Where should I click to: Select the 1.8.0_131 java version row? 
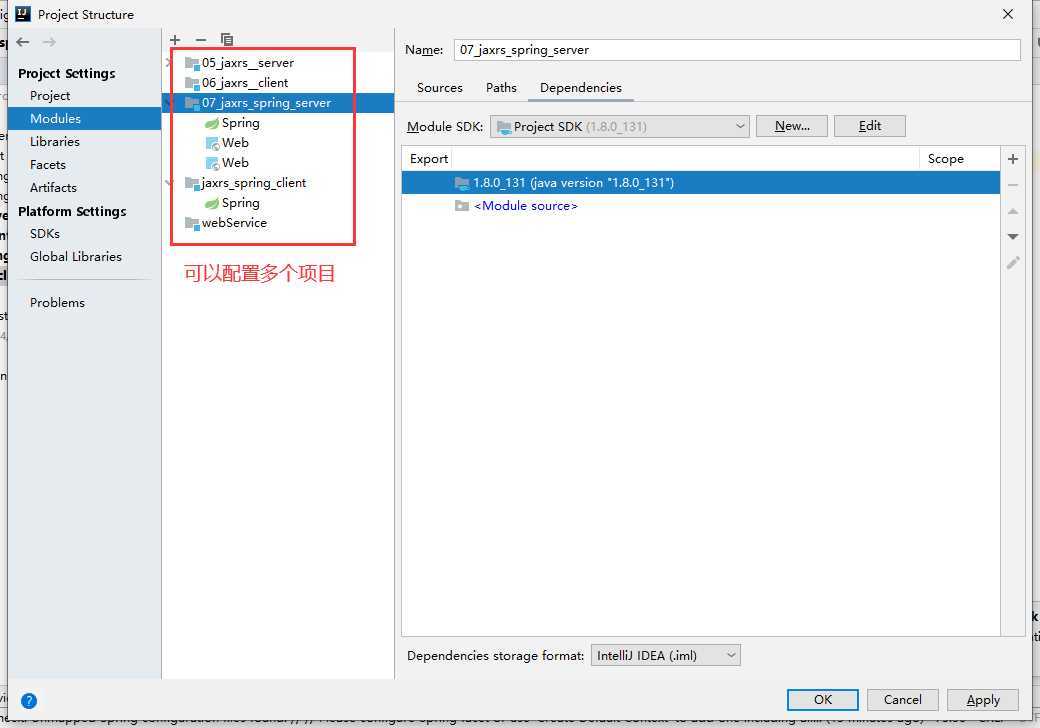point(700,183)
